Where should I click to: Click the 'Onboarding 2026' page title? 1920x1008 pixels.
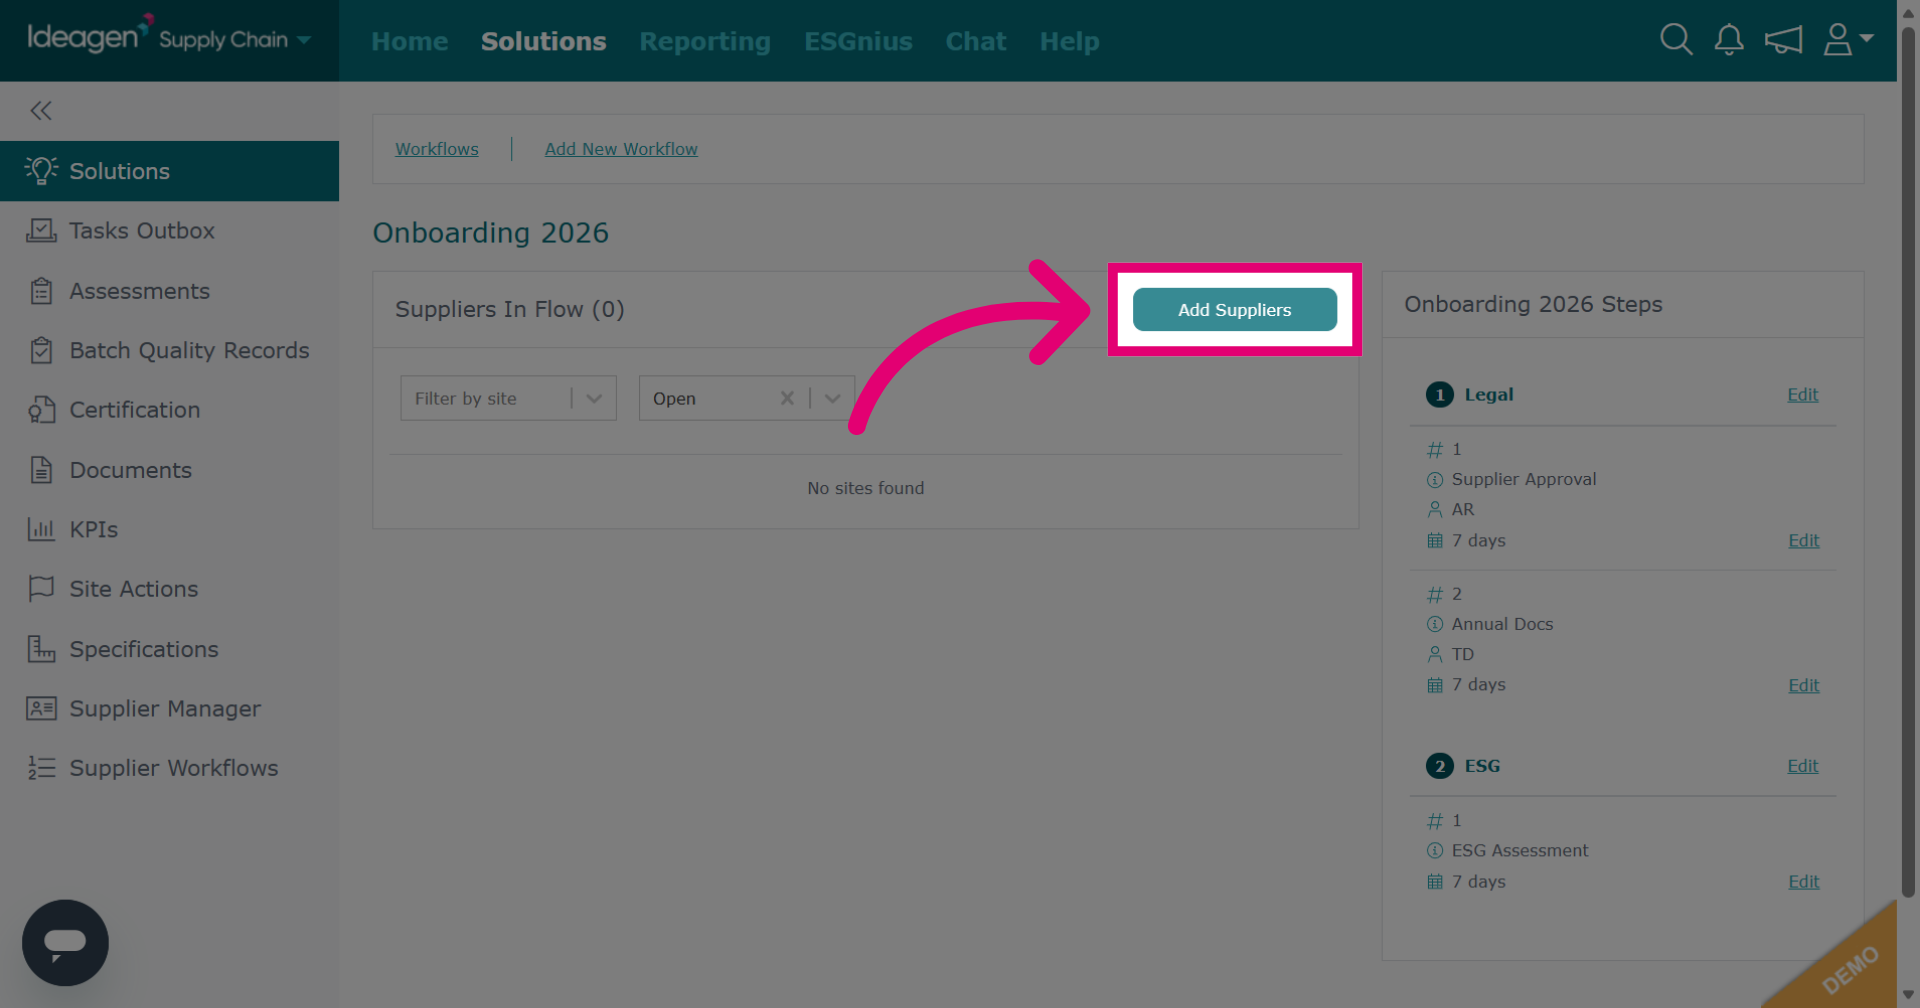491,233
